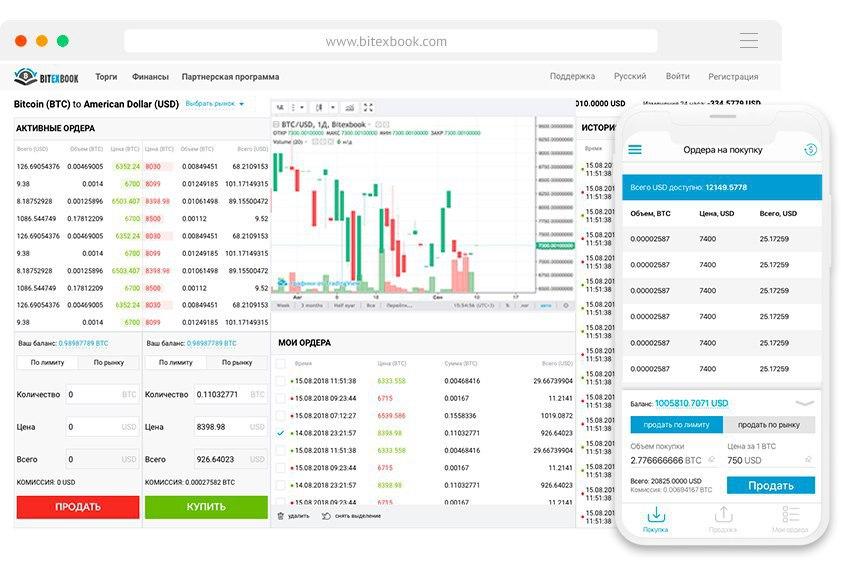Click the green КУПИТЬ button
The image size is (841, 580).
click(x=206, y=506)
